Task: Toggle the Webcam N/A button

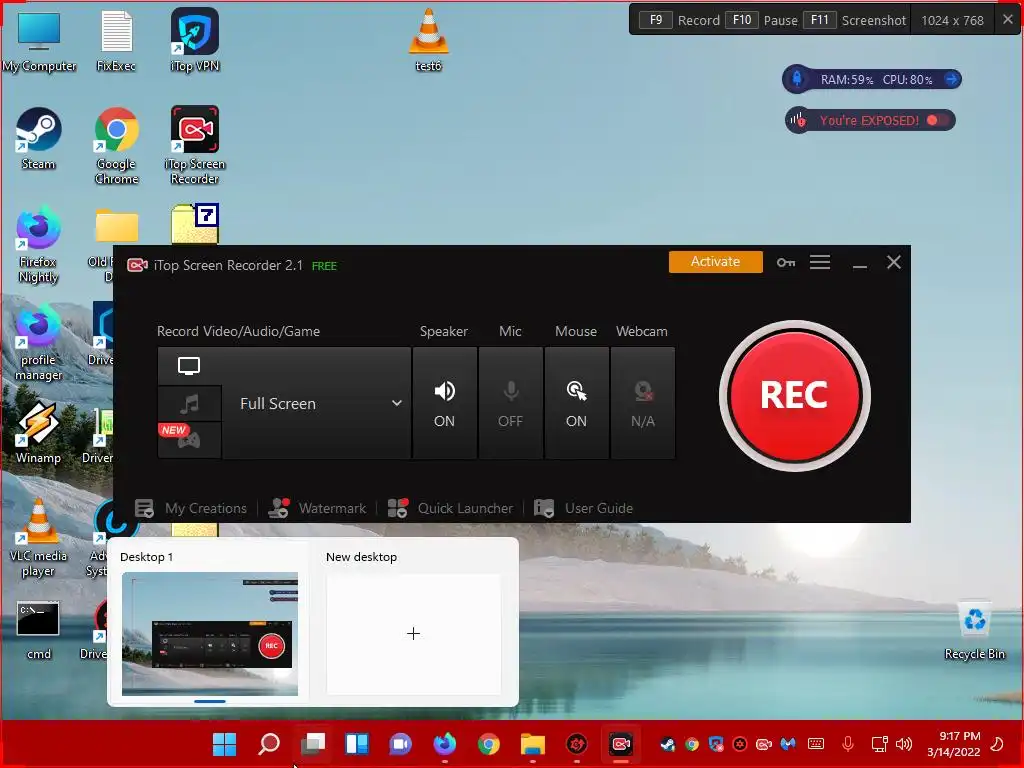Action: pos(643,403)
